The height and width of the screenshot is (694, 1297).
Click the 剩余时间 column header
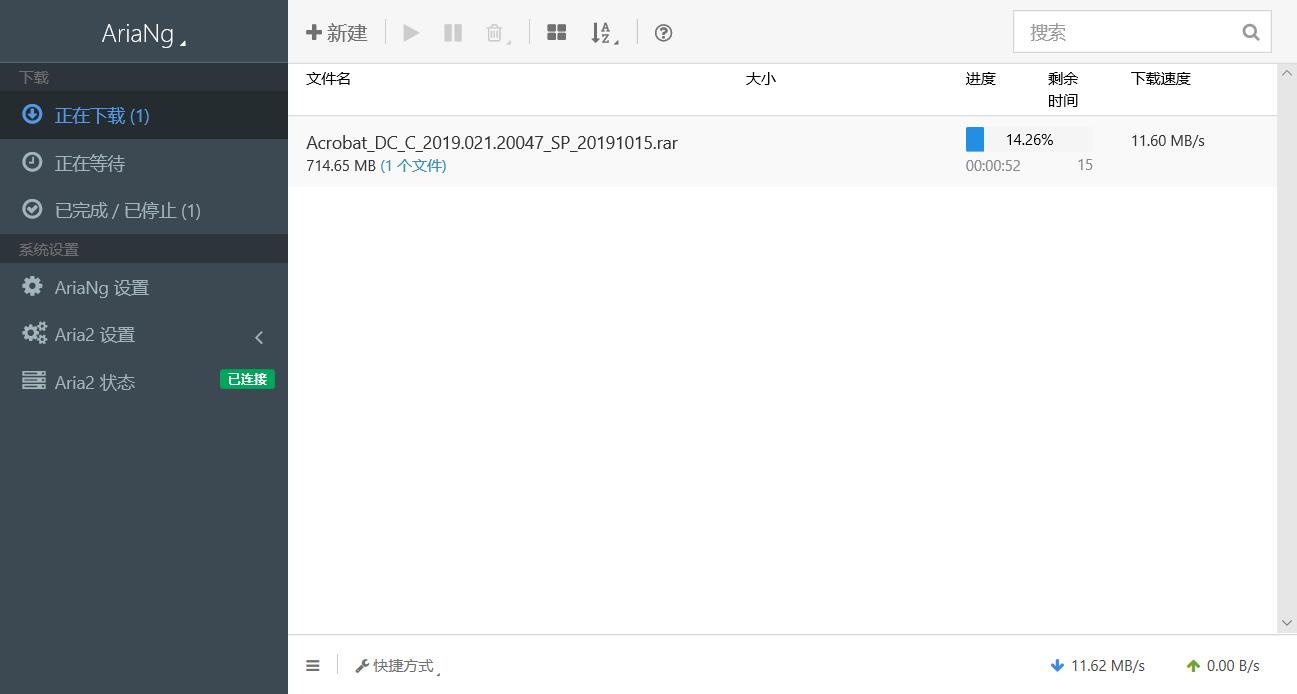pyautogui.click(x=1063, y=89)
